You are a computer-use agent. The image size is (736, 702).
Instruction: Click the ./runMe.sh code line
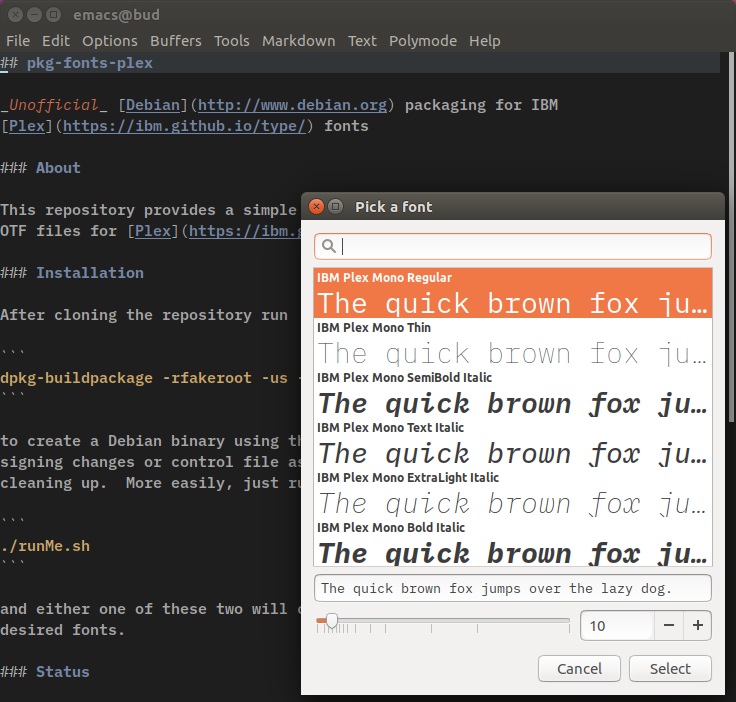45,546
